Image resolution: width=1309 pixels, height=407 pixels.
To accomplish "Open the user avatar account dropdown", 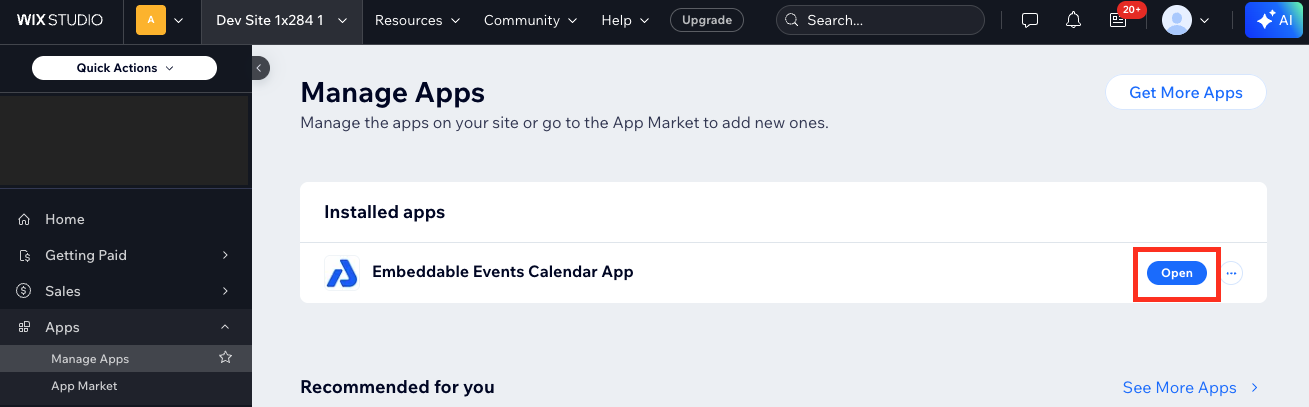I will [1186, 20].
